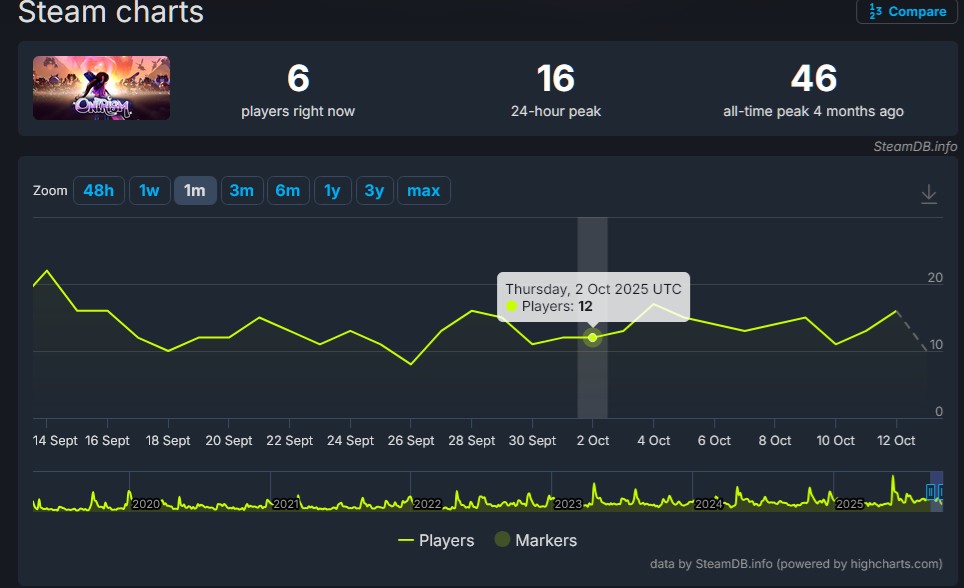Viewport: 964px width, 588px height.
Task: Toggle the Players series in legend
Action: pos(437,540)
